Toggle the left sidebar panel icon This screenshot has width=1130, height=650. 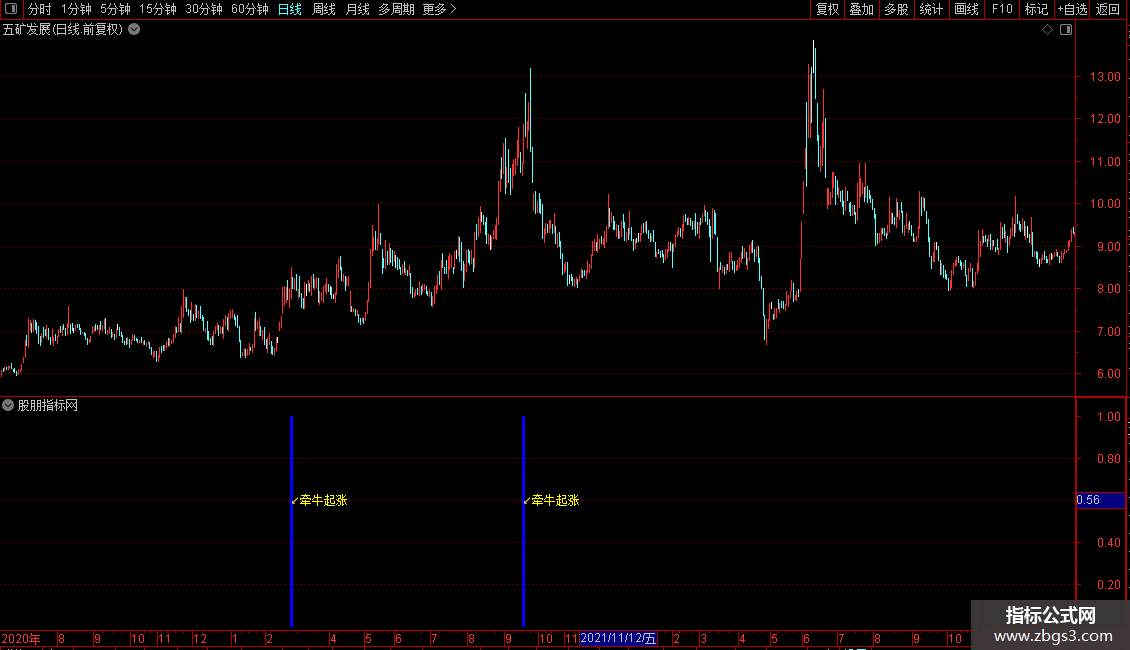(11, 9)
